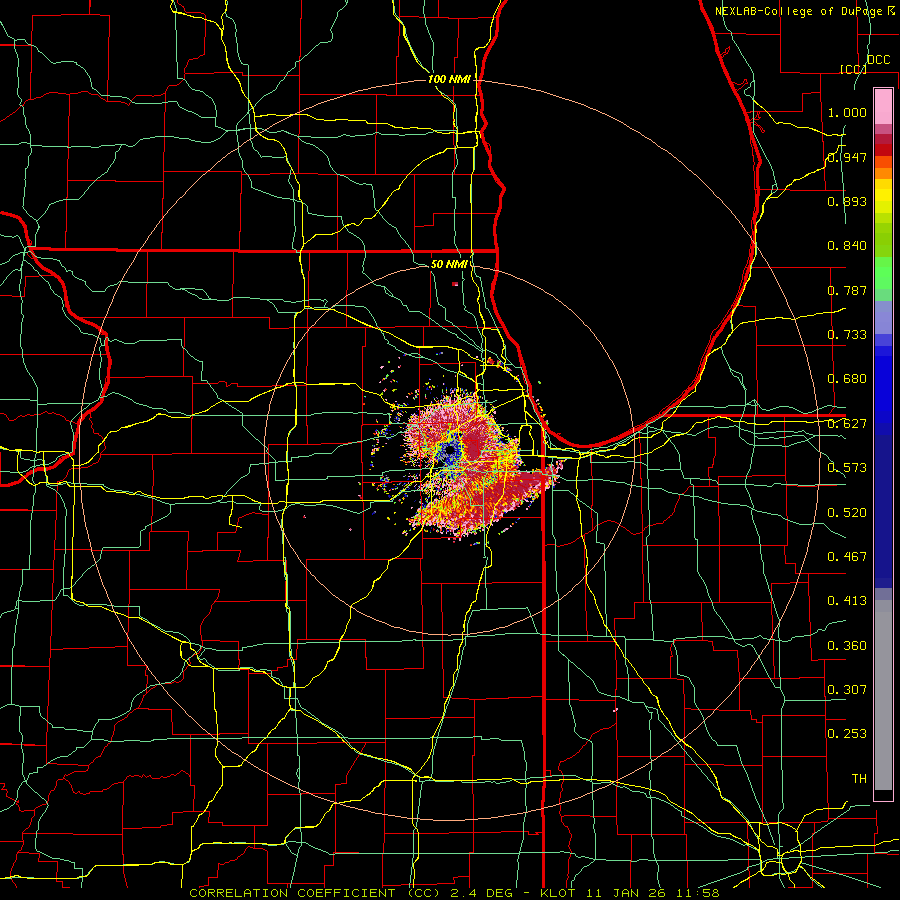Click the isolated red echo below 50 NMI label
900x900 pixels.
click(x=455, y=284)
